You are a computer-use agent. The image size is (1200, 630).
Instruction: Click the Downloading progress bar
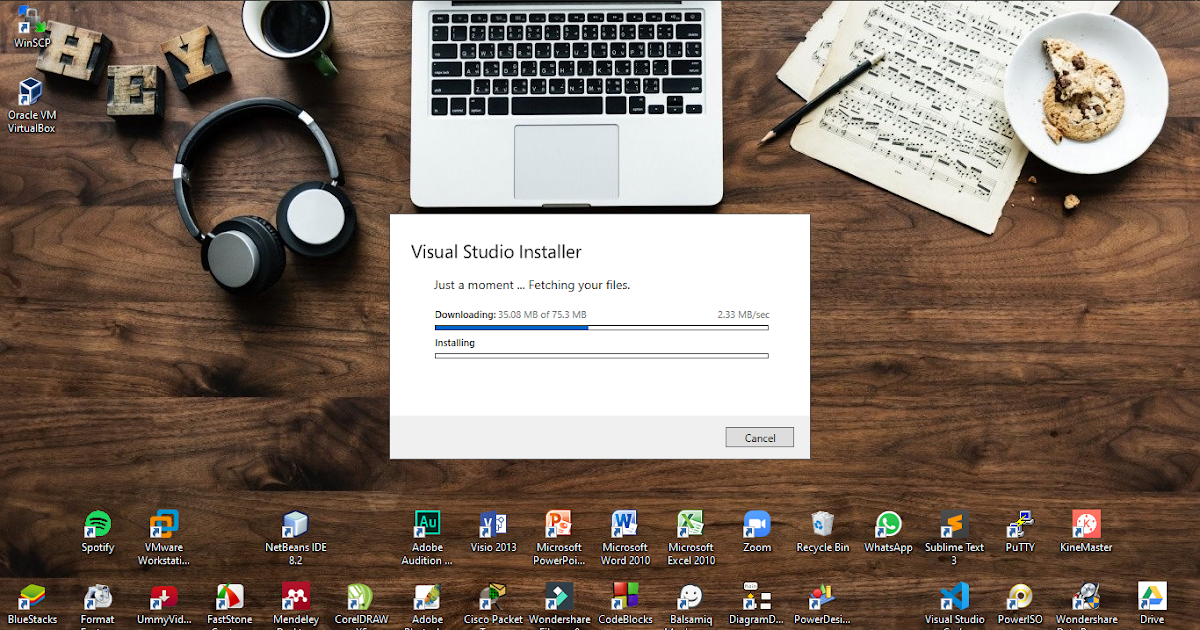coord(601,326)
